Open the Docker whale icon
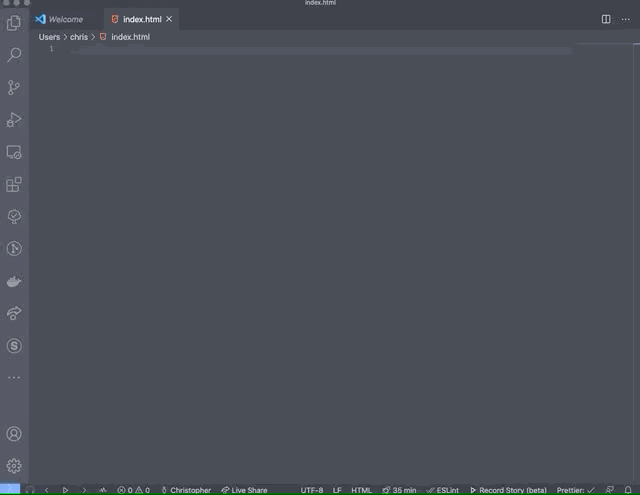This screenshot has width=640, height=495. [14, 281]
